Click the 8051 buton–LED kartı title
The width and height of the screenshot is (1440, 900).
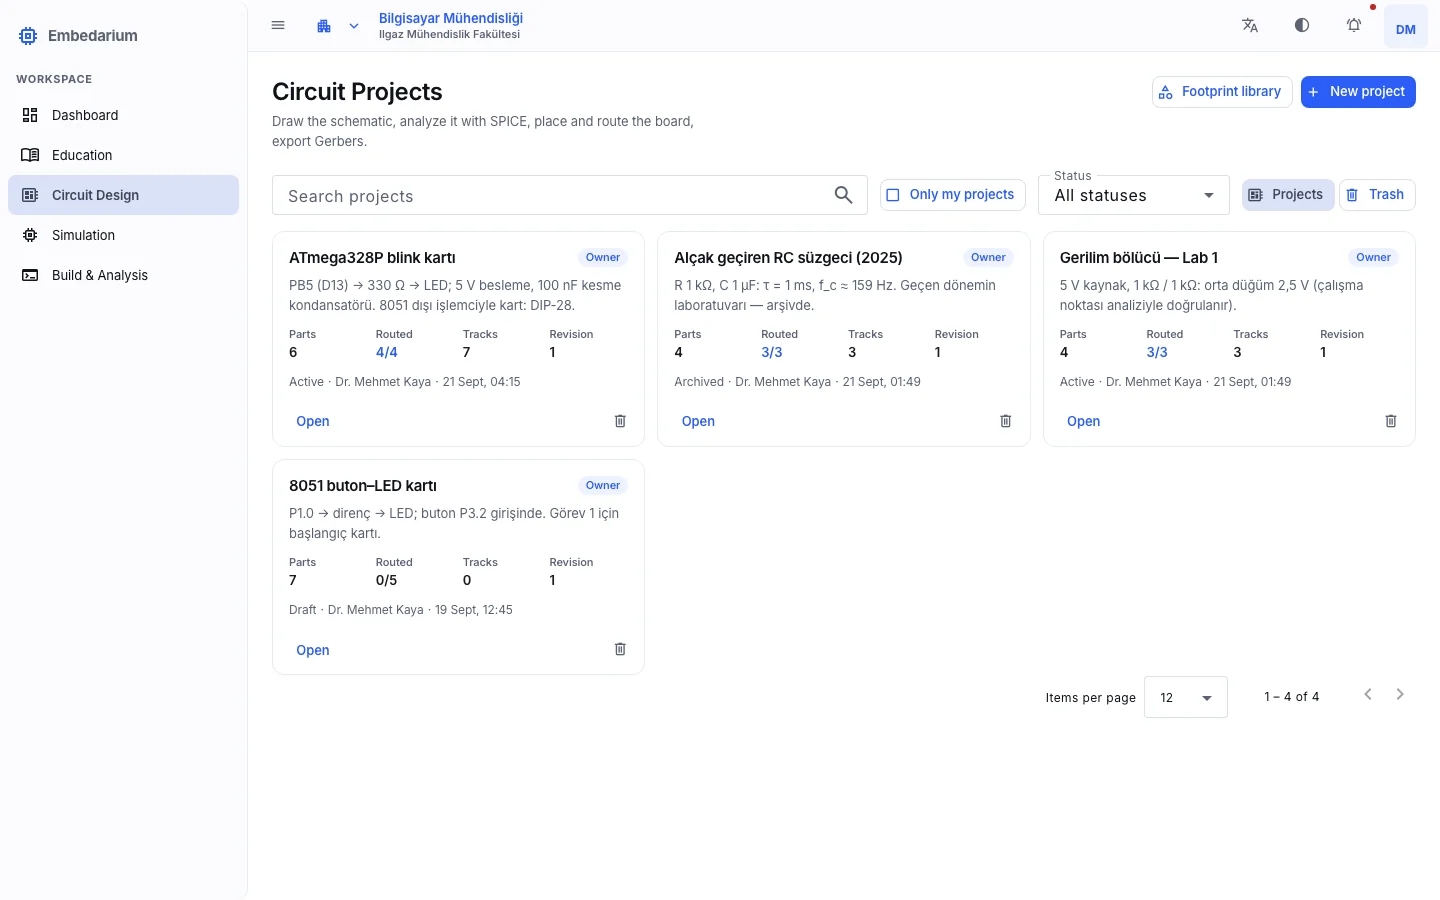point(363,485)
